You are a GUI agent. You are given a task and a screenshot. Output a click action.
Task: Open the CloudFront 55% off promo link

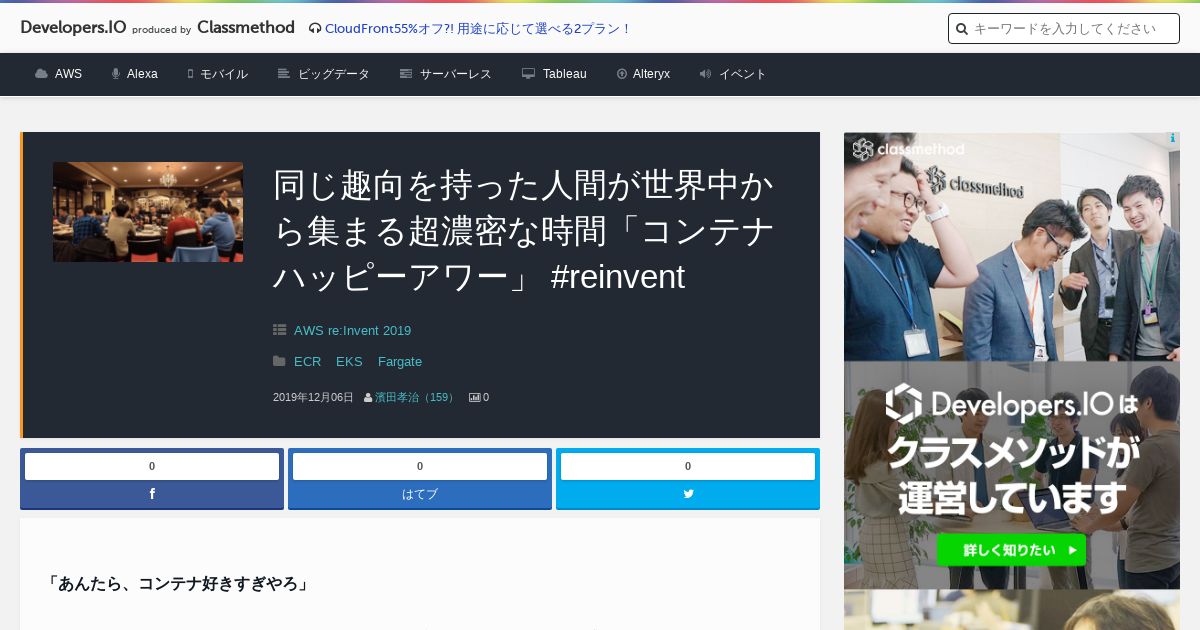click(478, 28)
